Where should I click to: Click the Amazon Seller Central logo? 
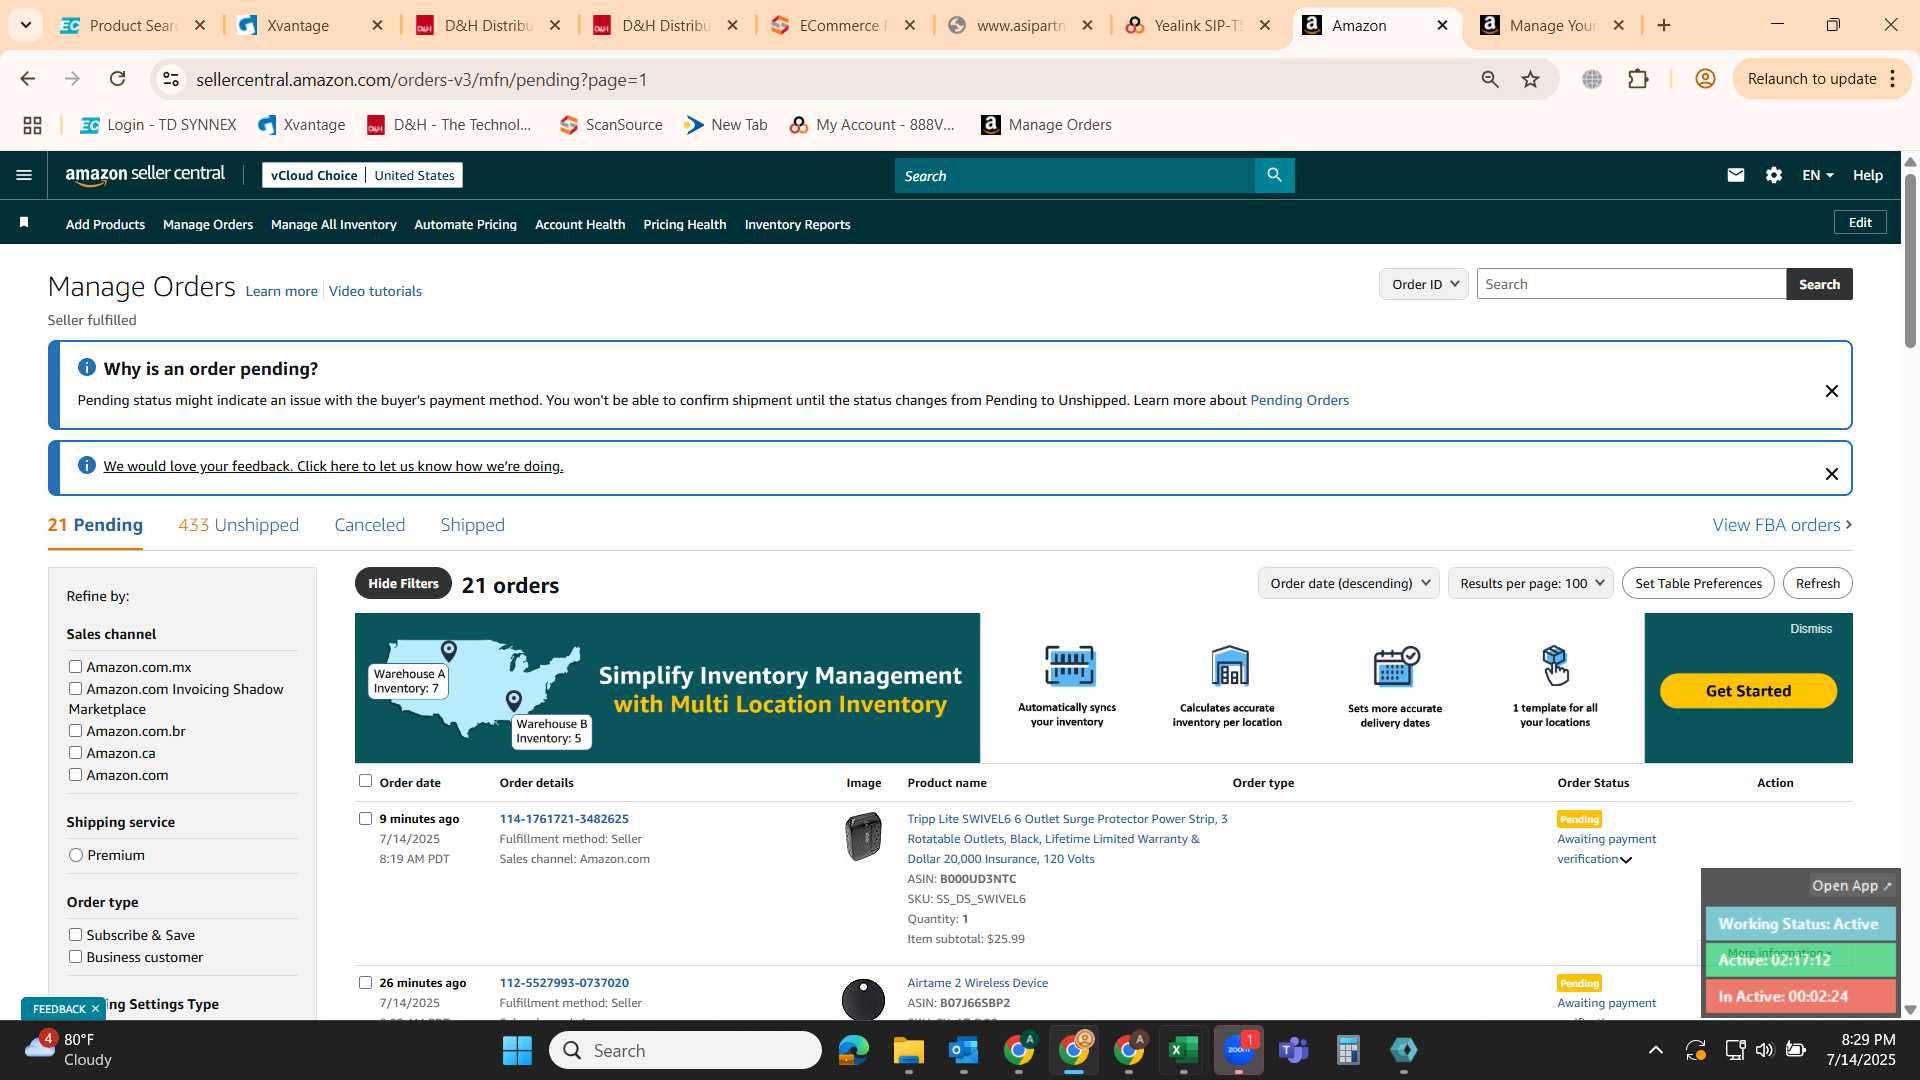[x=145, y=175]
